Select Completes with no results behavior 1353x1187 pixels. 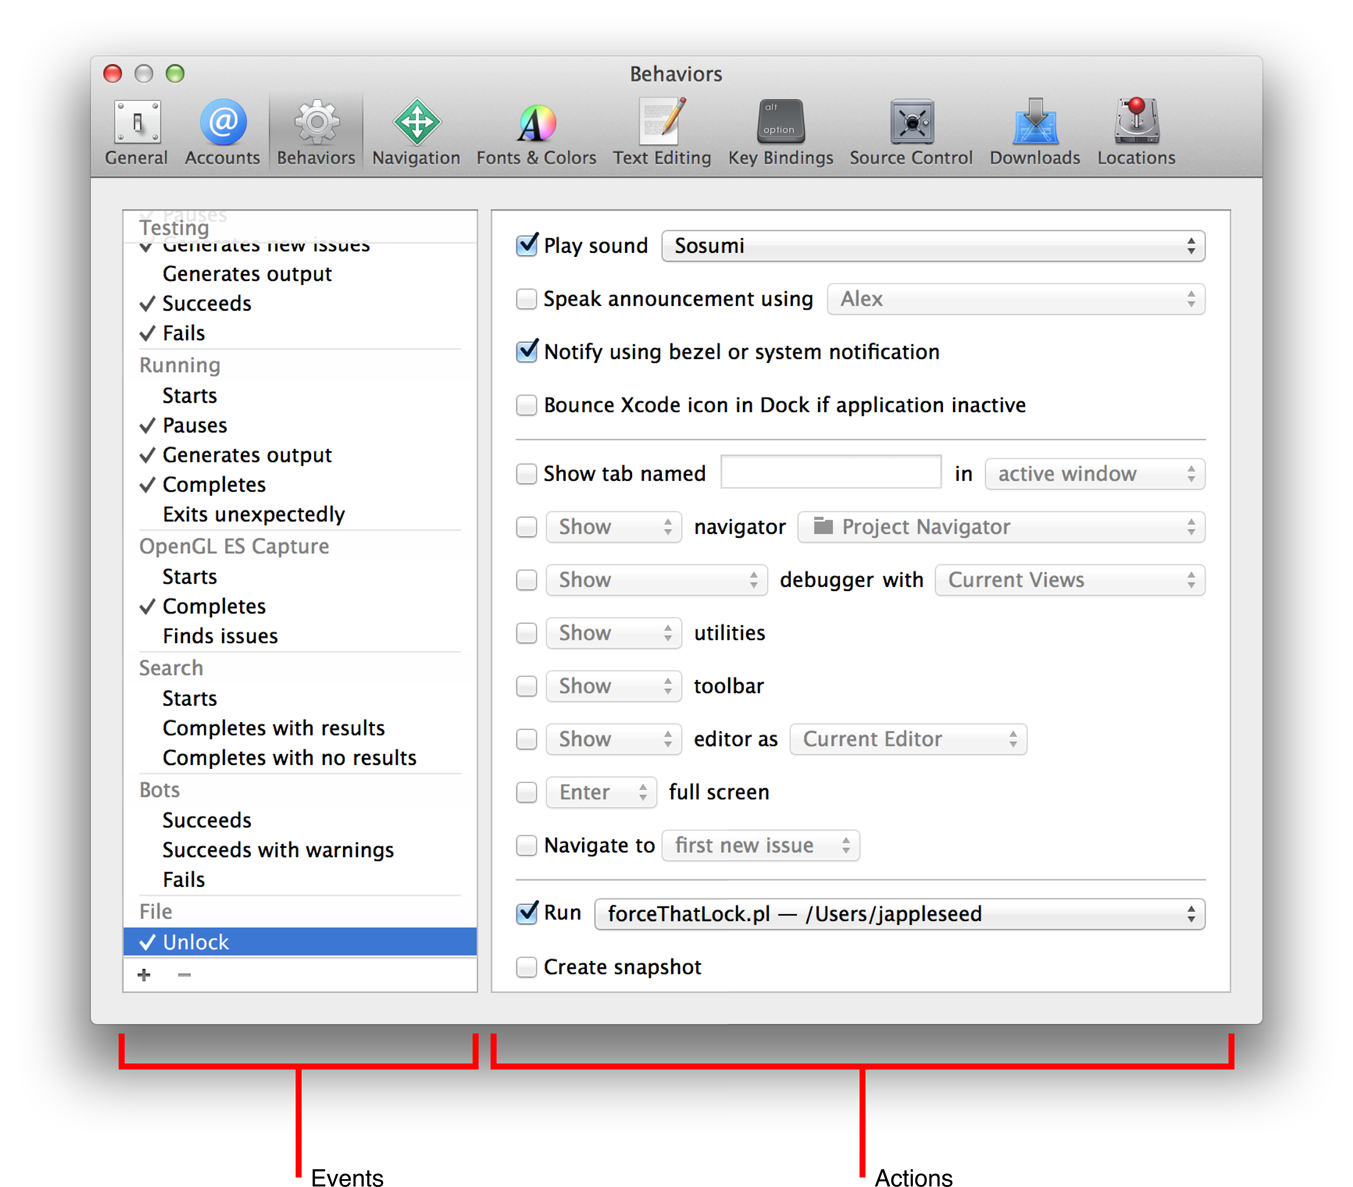[289, 758]
